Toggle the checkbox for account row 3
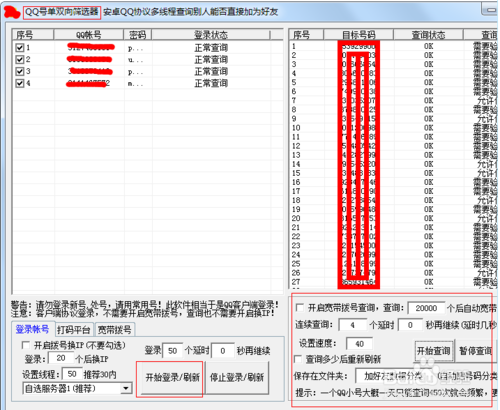This screenshot has height=410, width=500. (20, 71)
